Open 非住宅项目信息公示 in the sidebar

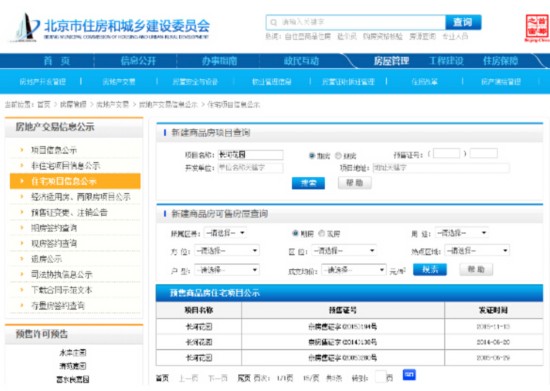click(66, 166)
